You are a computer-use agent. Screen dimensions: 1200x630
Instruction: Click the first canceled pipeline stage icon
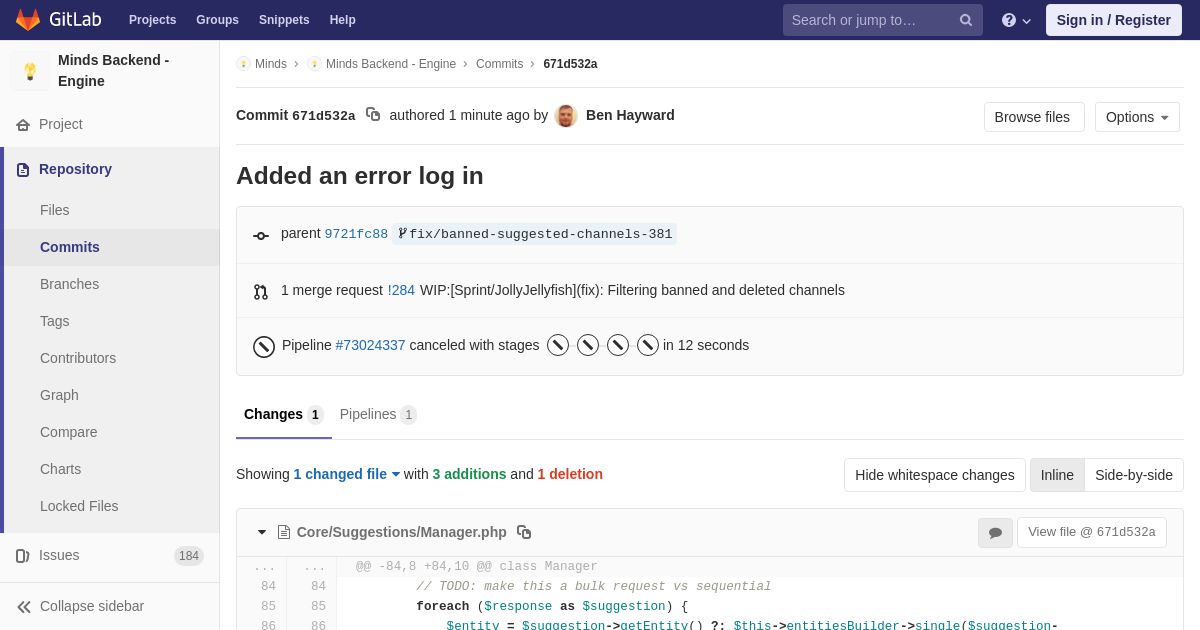(x=558, y=345)
